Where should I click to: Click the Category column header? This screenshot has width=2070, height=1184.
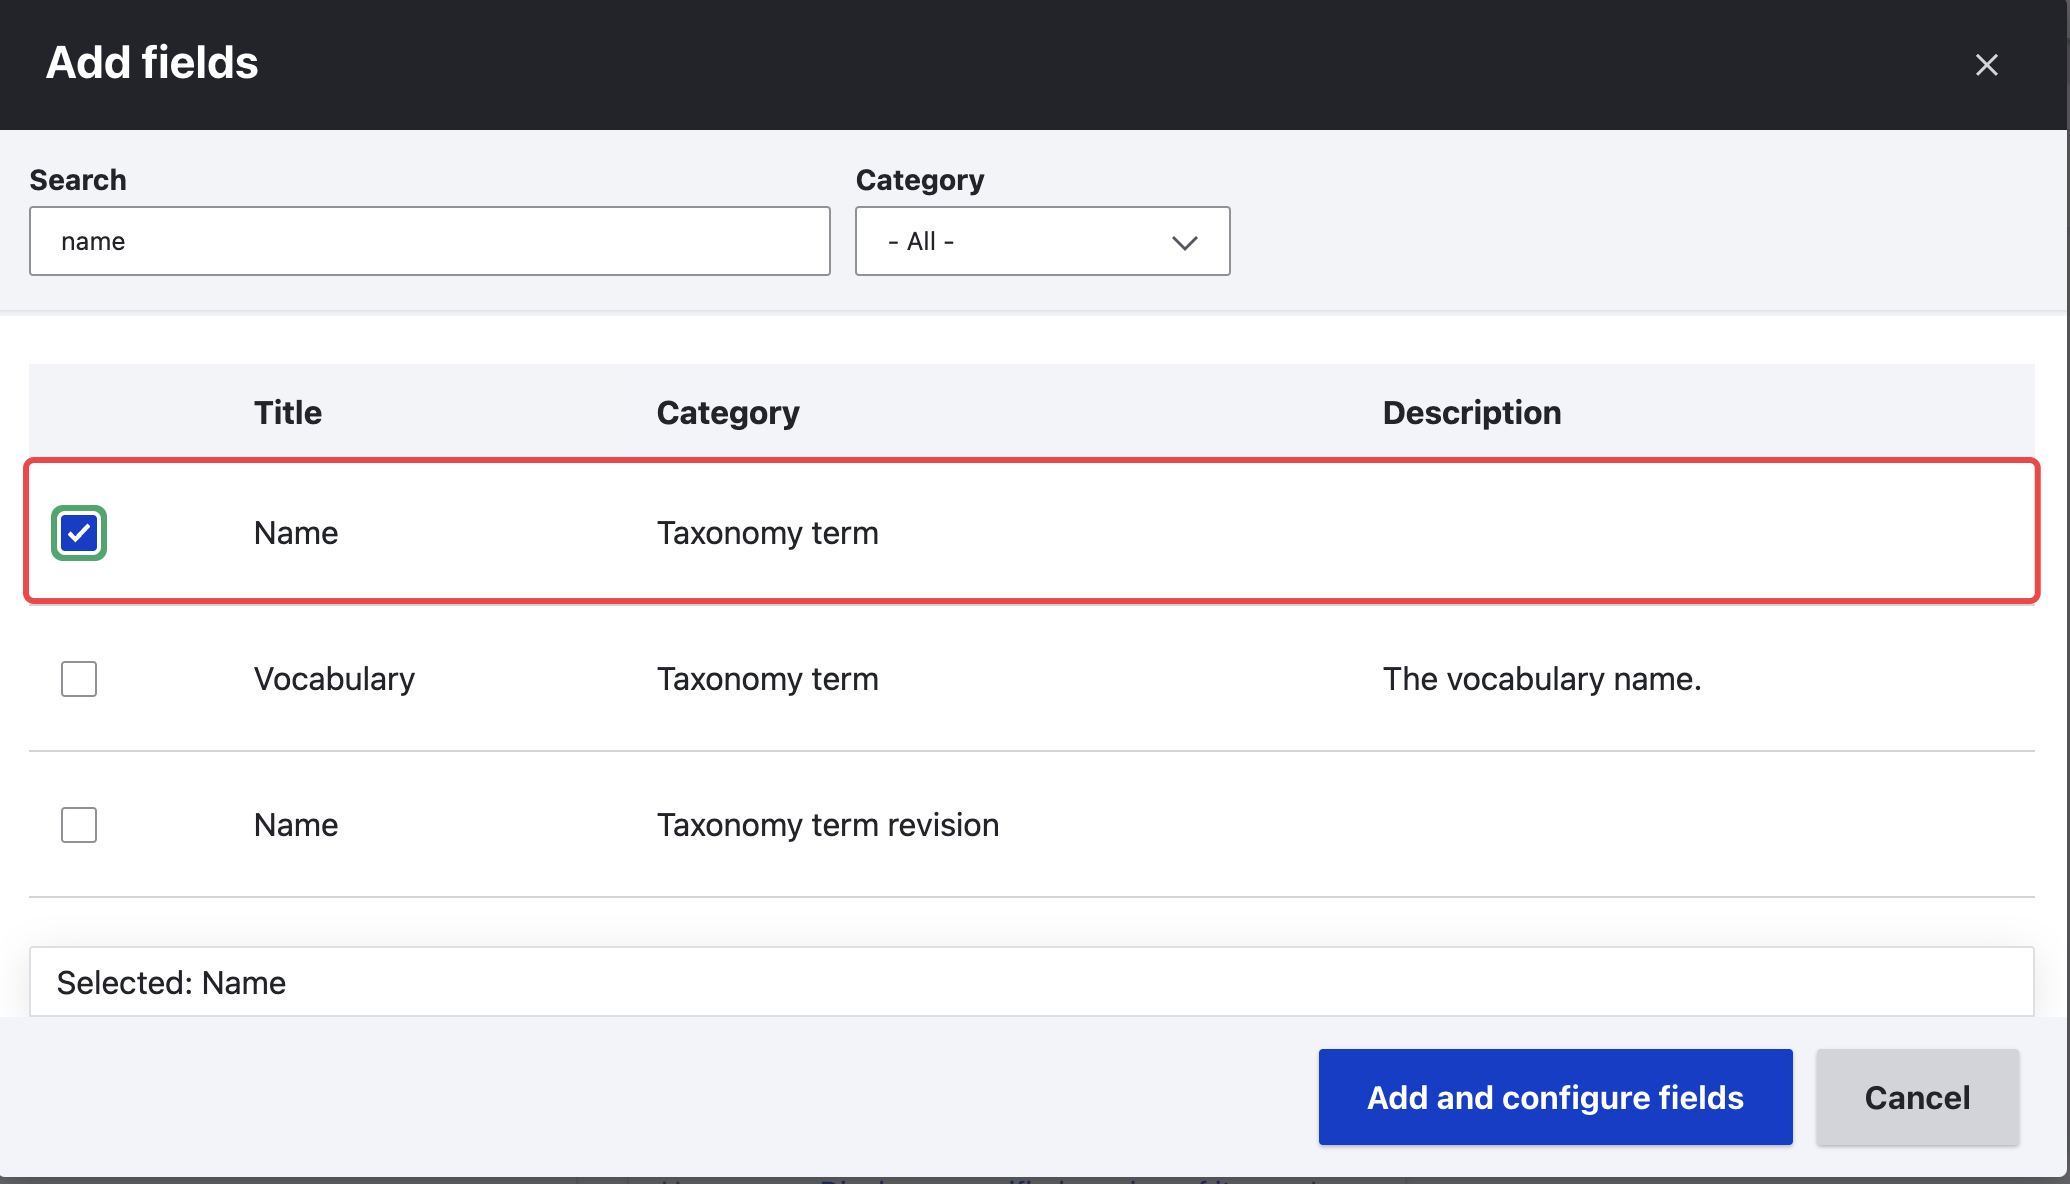[x=727, y=413]
